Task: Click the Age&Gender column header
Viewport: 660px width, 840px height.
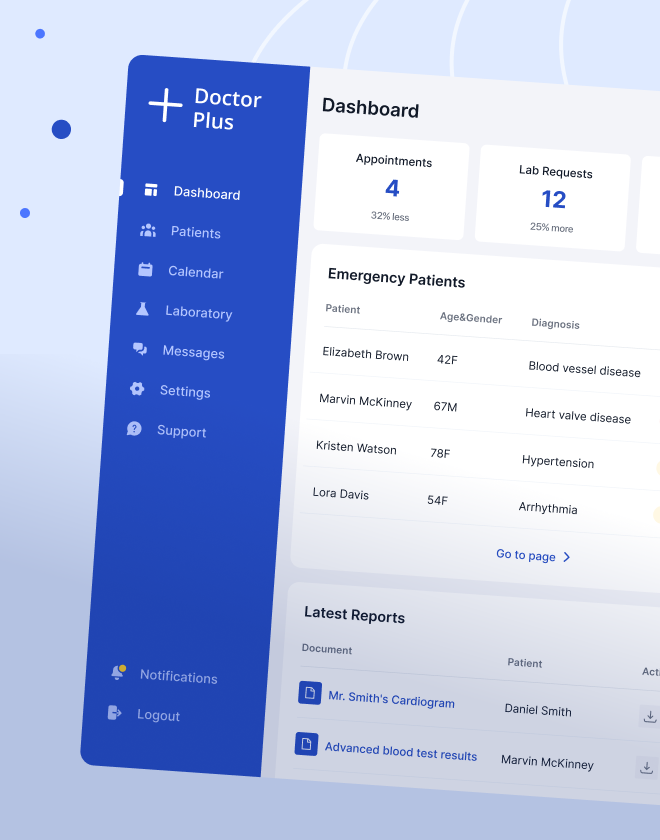Action: tap(471, 318)
